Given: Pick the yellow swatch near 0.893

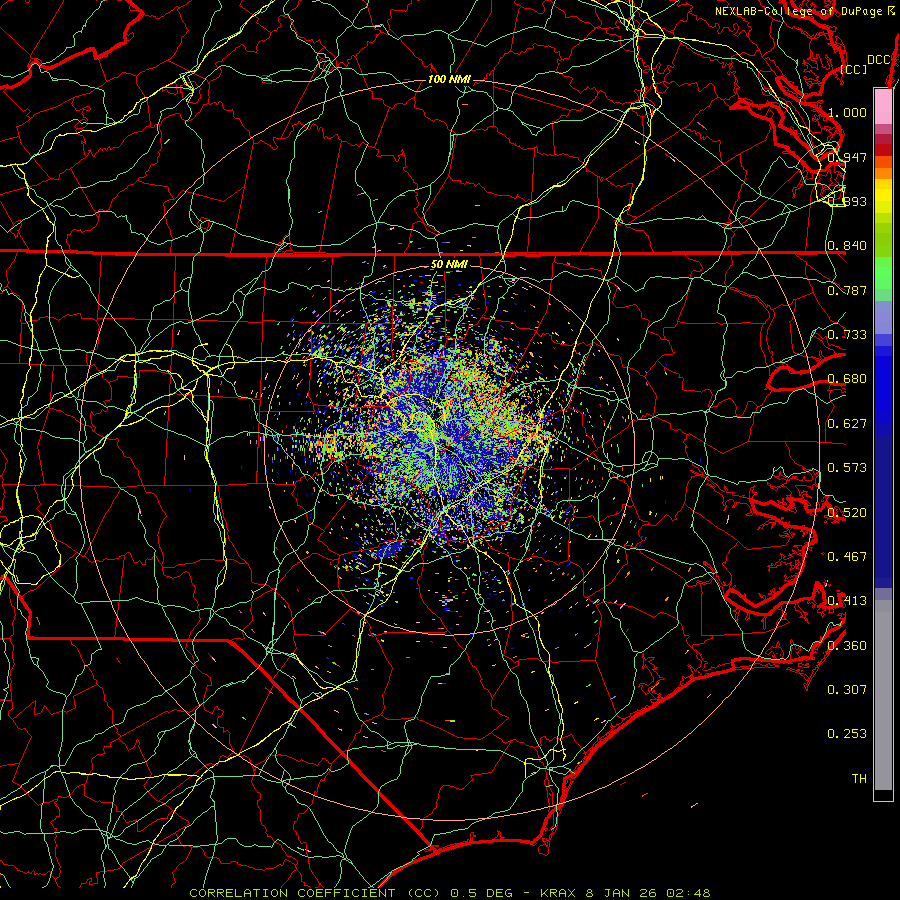Looking at the screenshot, I should pos(883,197).
